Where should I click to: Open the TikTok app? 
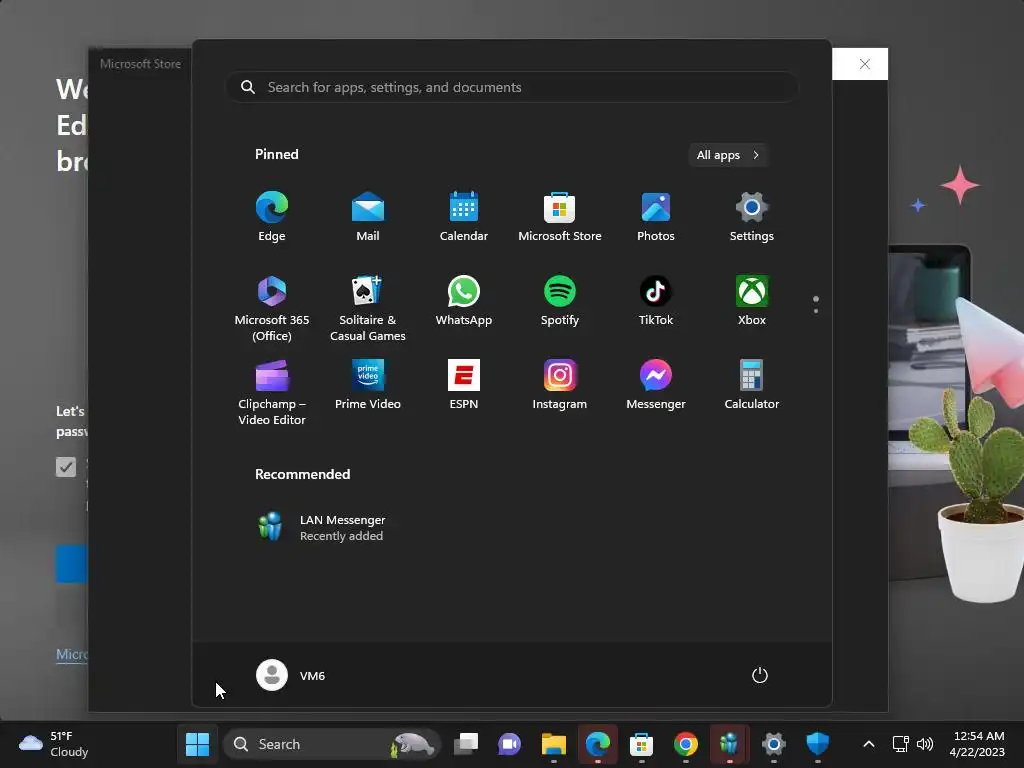[656, 301]
